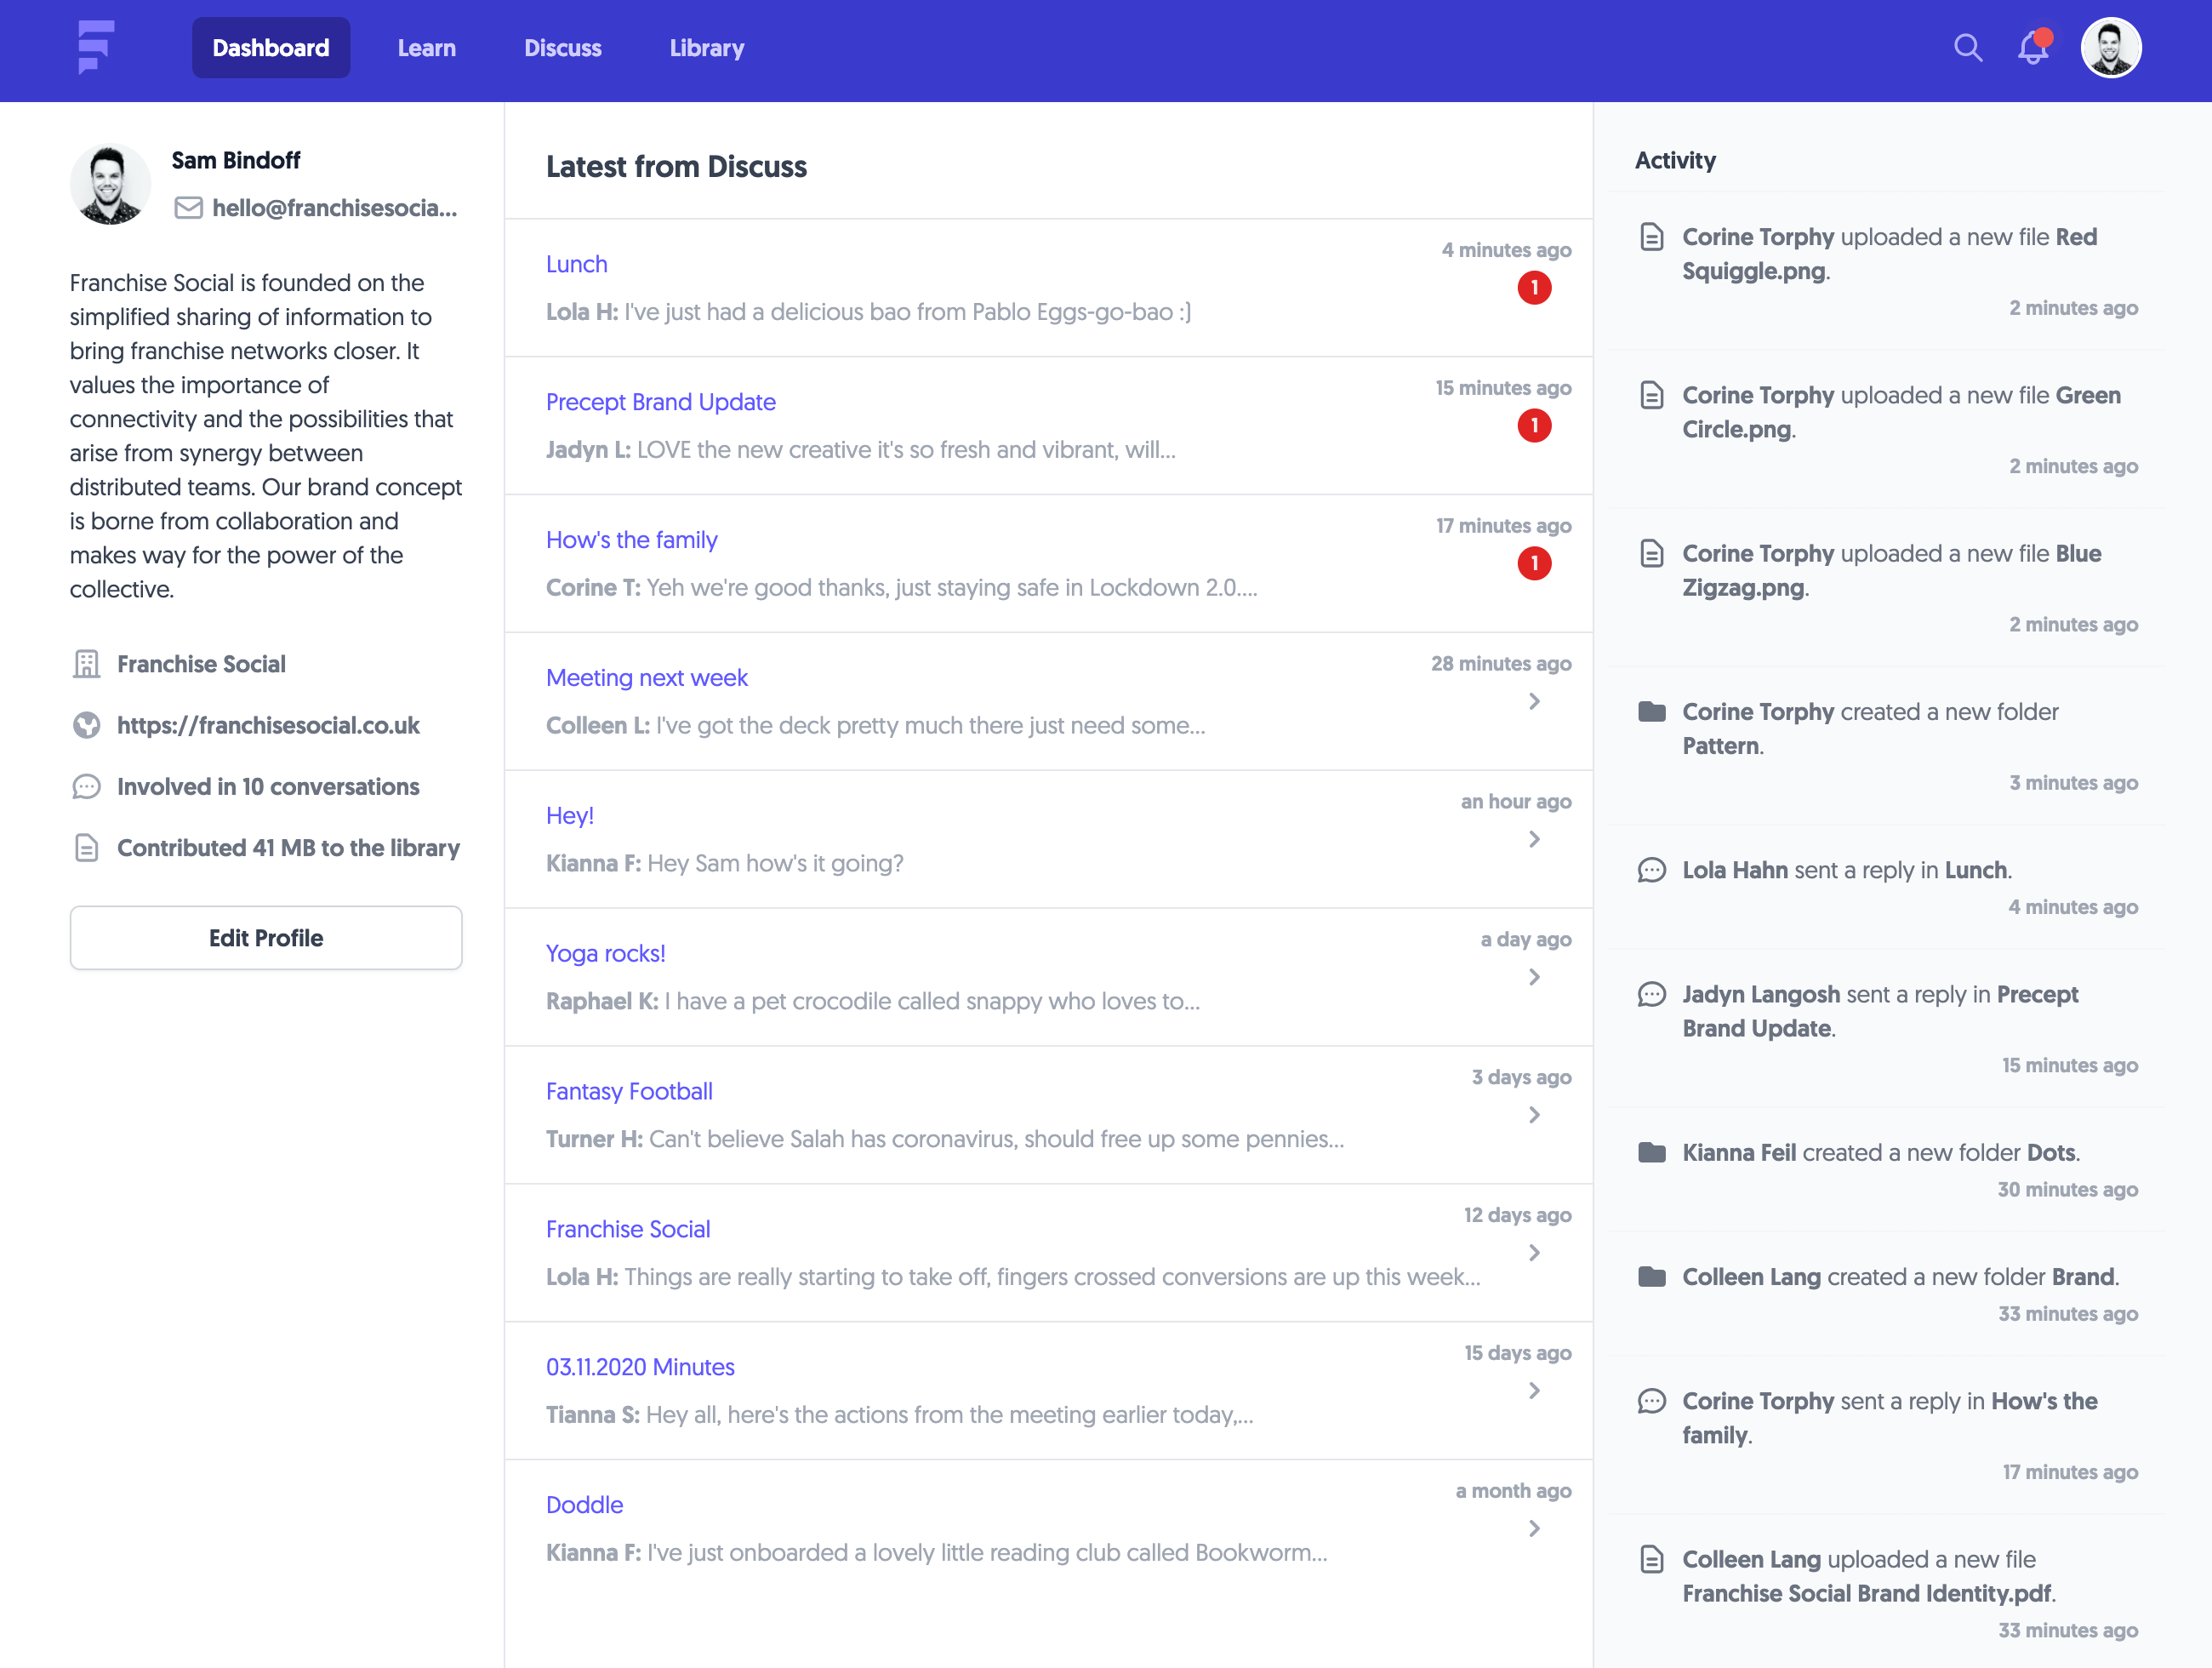
Task: Open the Franchise Social discussion thread title
Action: [628, 1229]
